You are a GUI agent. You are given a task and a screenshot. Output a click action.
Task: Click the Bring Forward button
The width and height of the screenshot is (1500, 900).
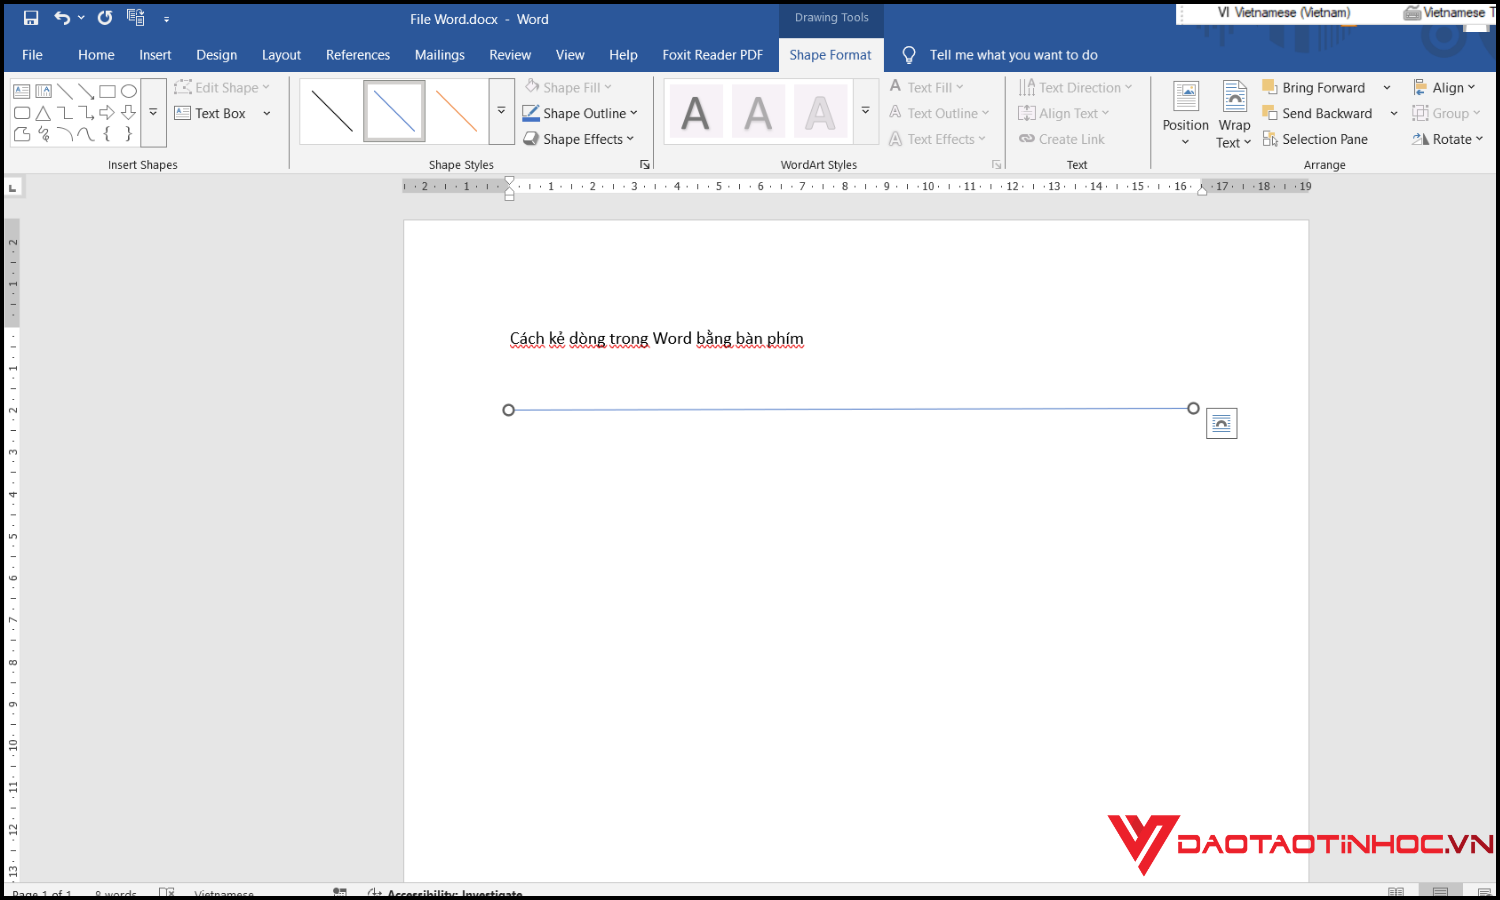[x=1314, y=88]
